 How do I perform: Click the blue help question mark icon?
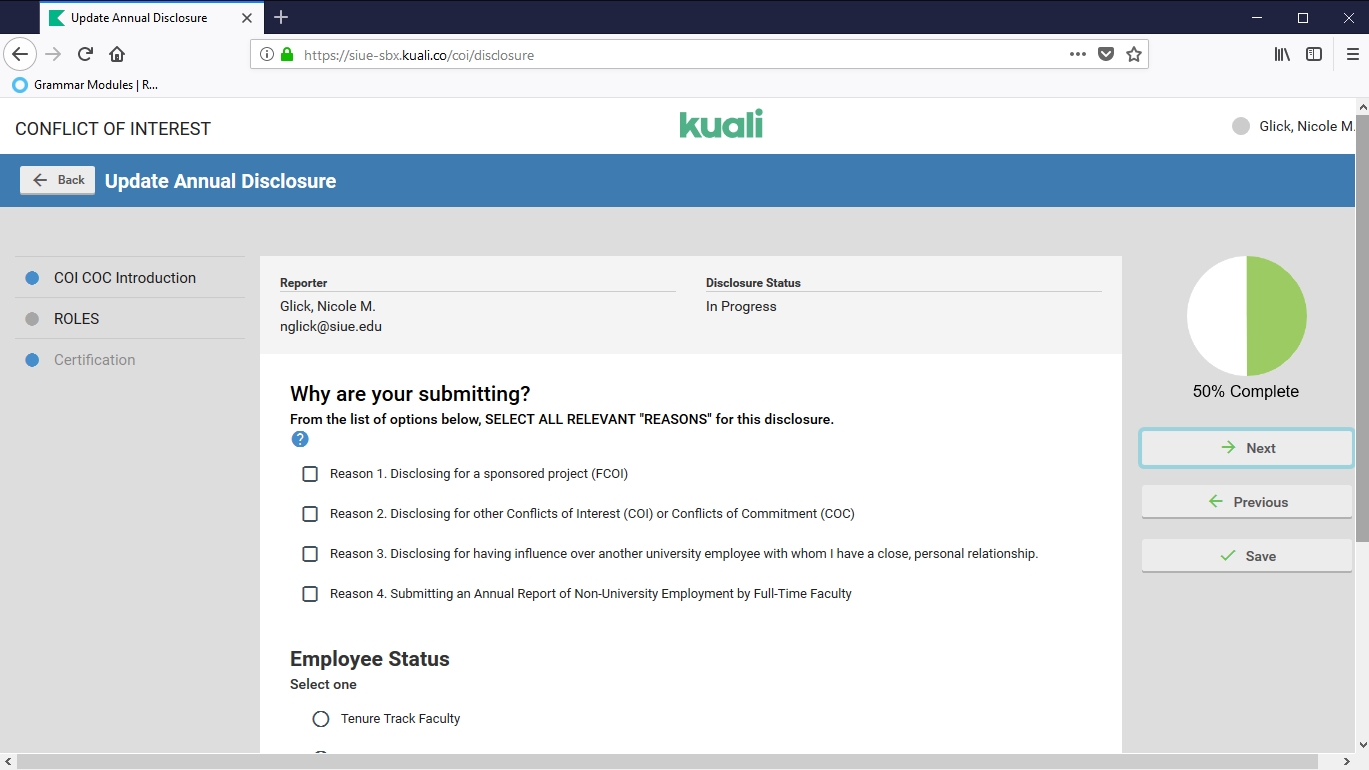point(300,439)
